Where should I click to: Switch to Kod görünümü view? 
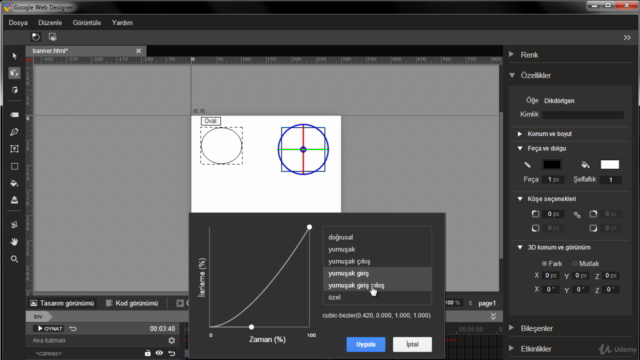132,303
